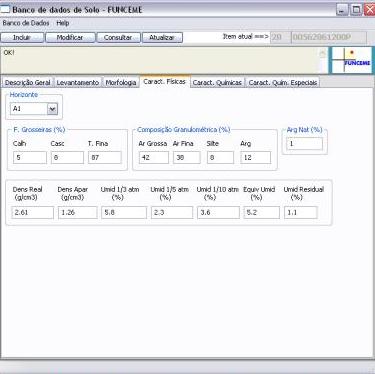Close the Banco de dados window
This screenshot has width=375, height=374.
point(369,10)
